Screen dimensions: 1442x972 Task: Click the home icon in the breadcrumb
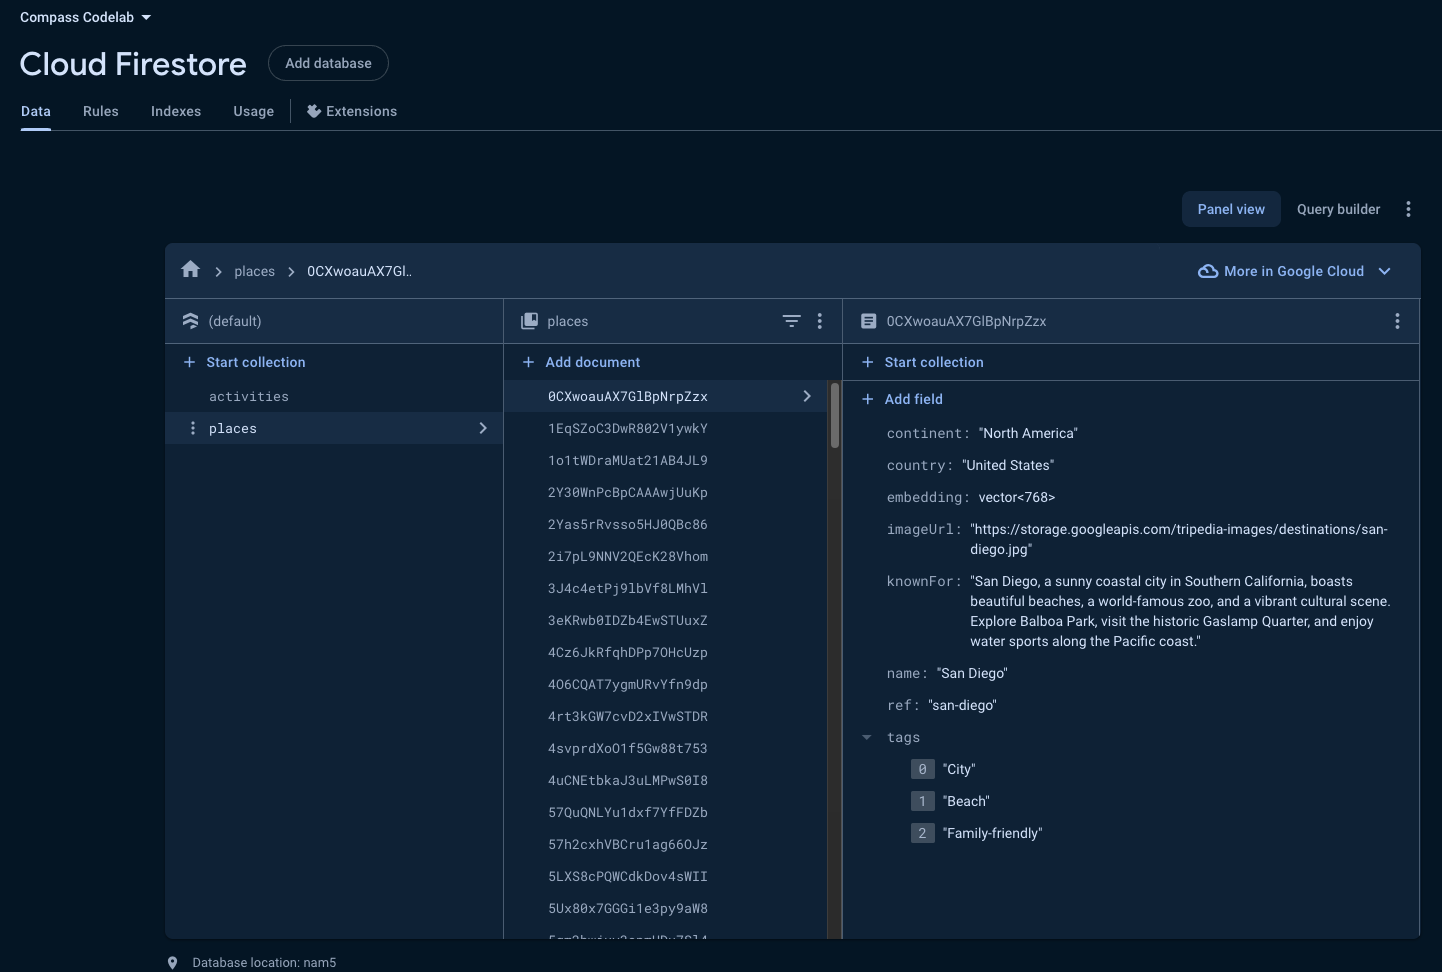(x=190, y=270)
